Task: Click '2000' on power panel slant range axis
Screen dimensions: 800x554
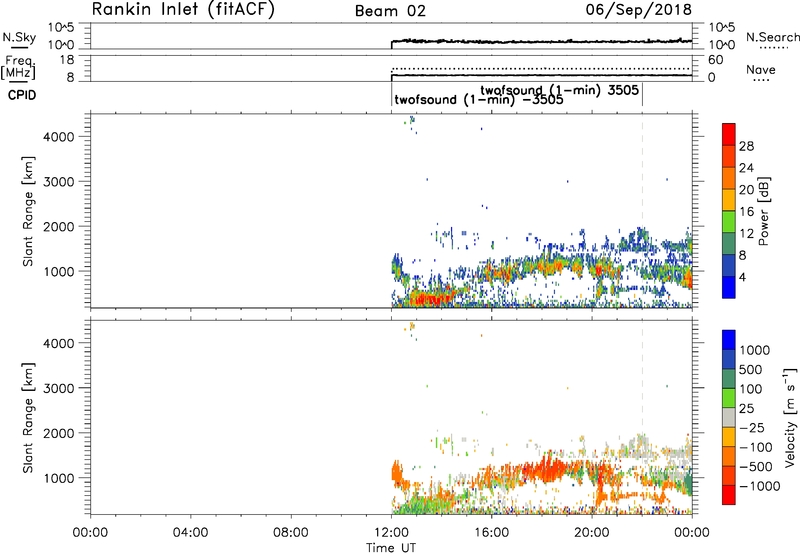Action: click(59, 226)
